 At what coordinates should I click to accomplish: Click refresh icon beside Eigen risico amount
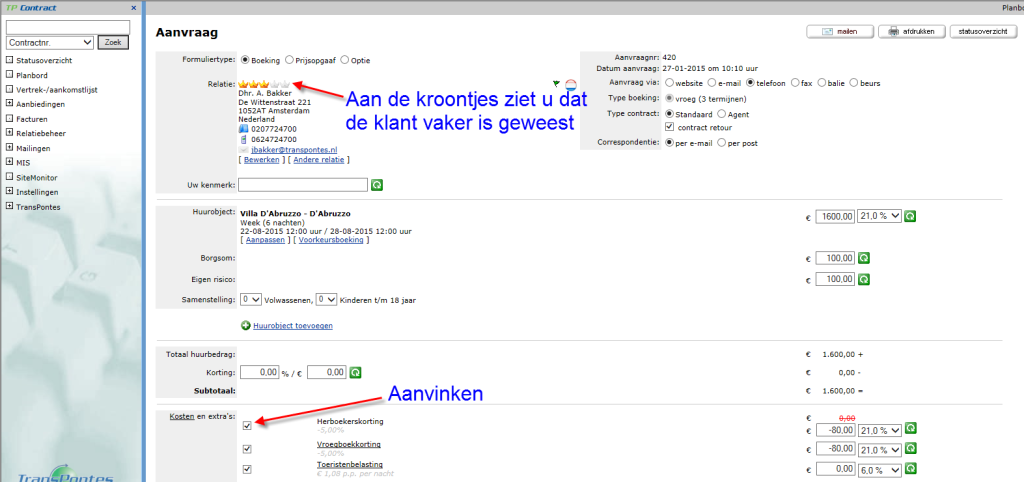tap(864, 279)
